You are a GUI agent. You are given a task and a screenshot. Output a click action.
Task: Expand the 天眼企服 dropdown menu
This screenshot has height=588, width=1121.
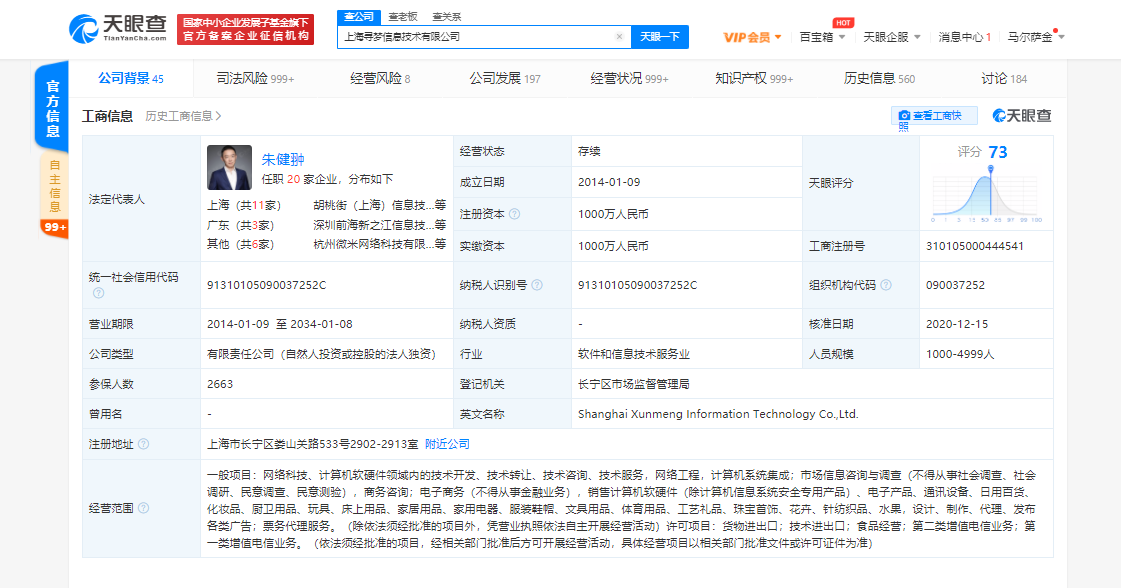[892, 37]
